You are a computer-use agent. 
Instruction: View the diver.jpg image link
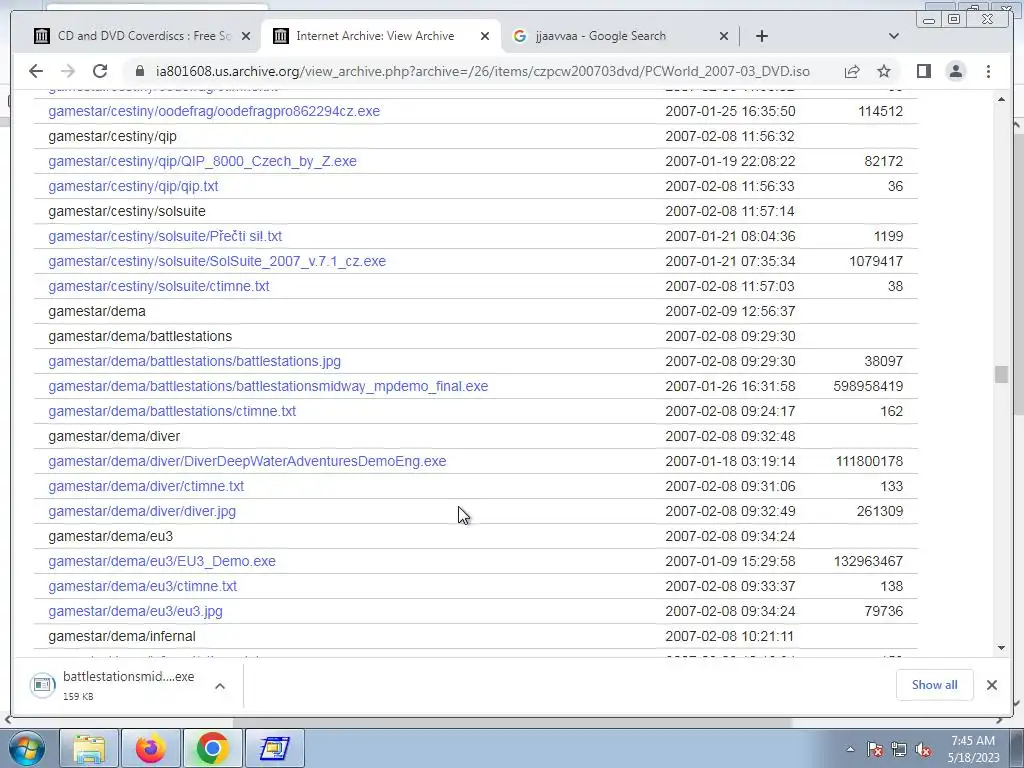[142, 511]
